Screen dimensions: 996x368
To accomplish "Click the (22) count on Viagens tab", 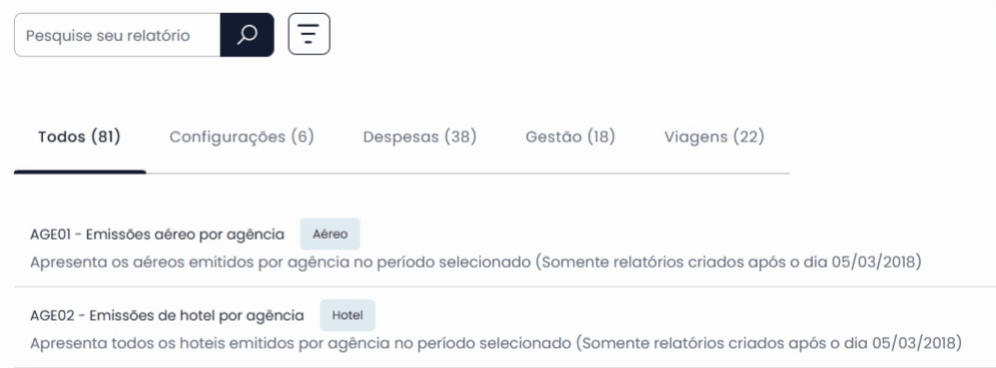I will tap(748, 137).
